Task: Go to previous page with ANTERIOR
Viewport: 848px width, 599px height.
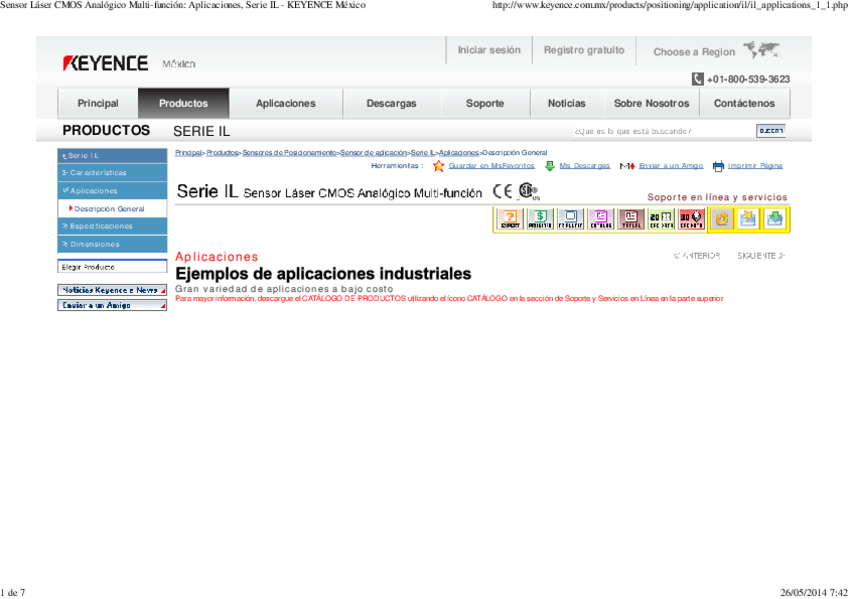Action: [697, 256]
